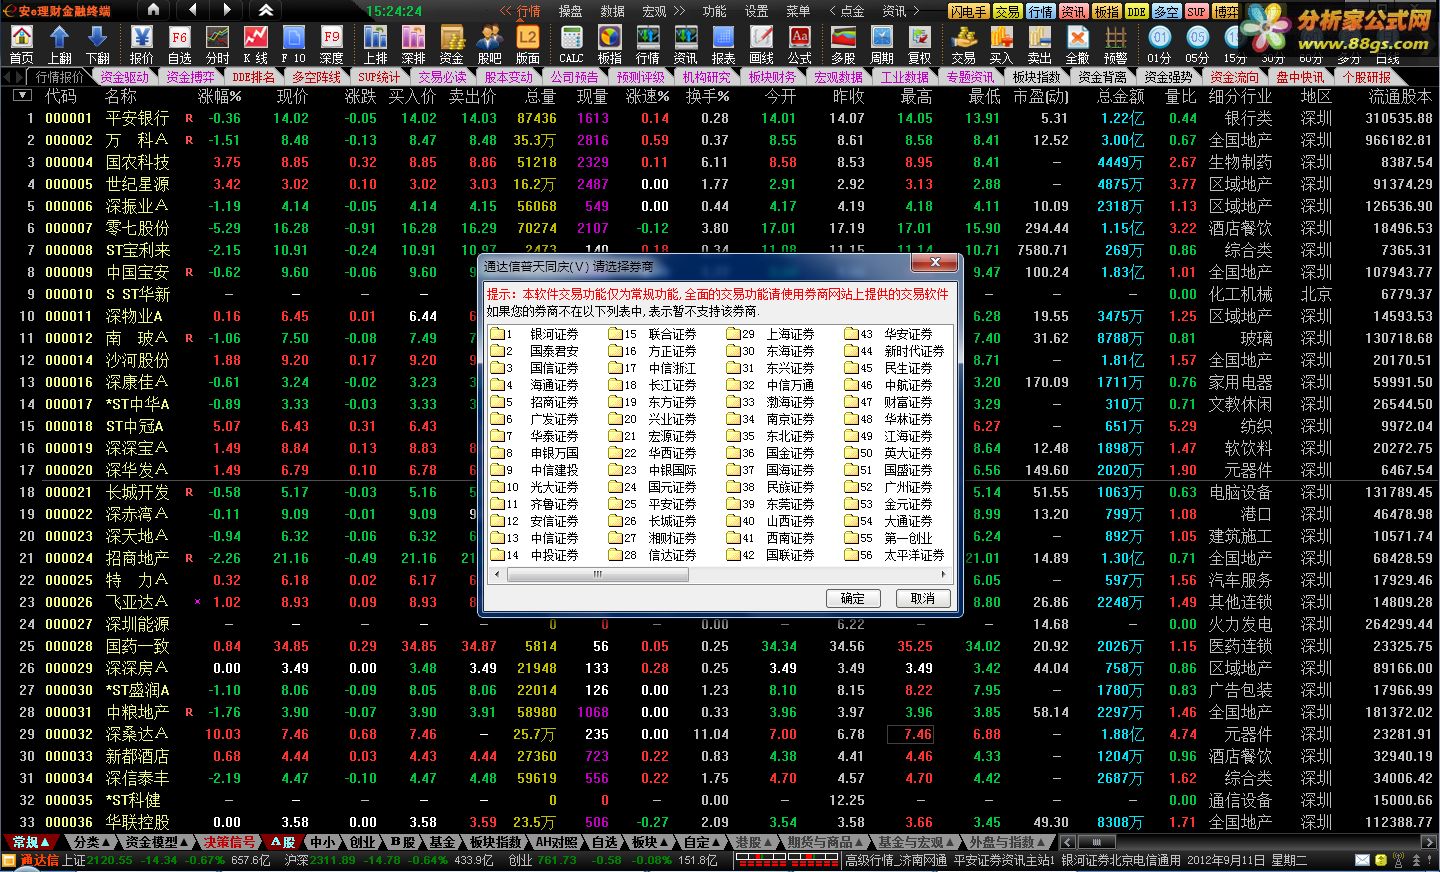Click 确定 in the broker dialog

coord(853,598)
